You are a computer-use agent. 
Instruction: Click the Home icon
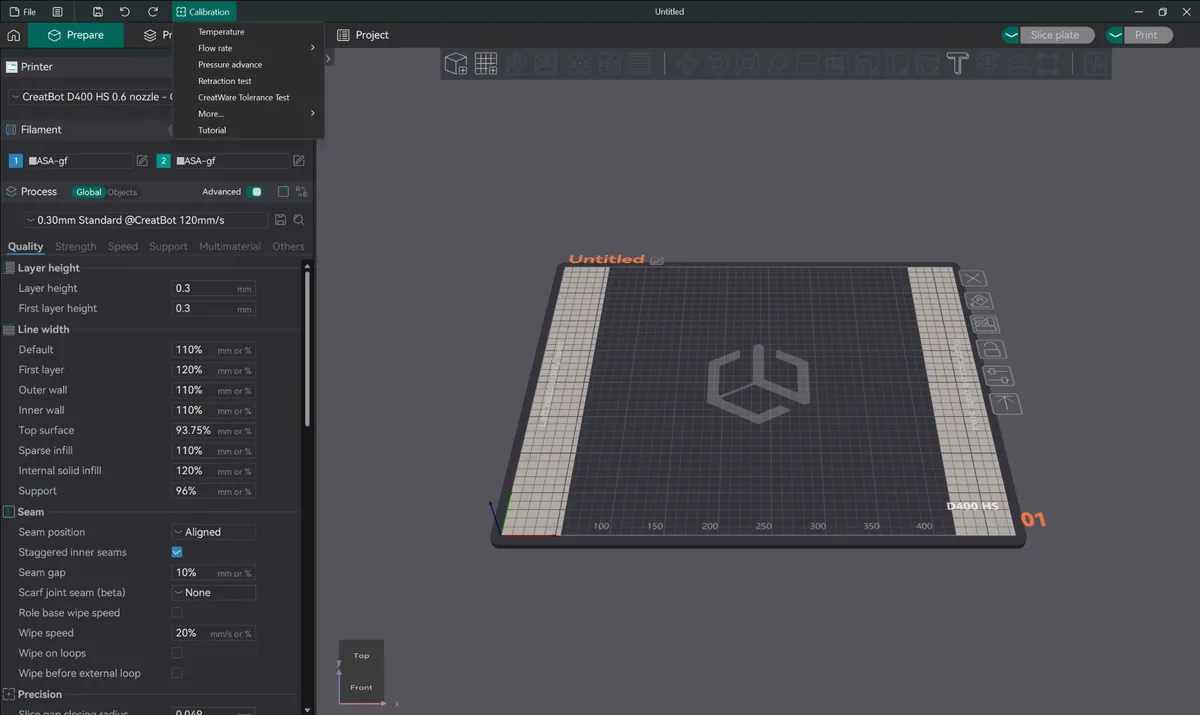click(x=14, y=35)
